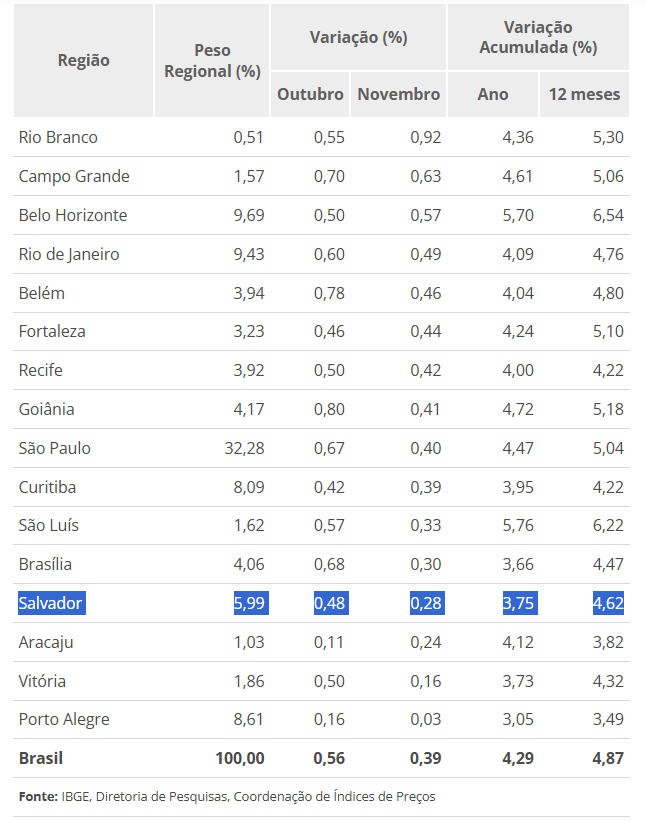Select the Brasil total weight 100,00

coord(240,758)
